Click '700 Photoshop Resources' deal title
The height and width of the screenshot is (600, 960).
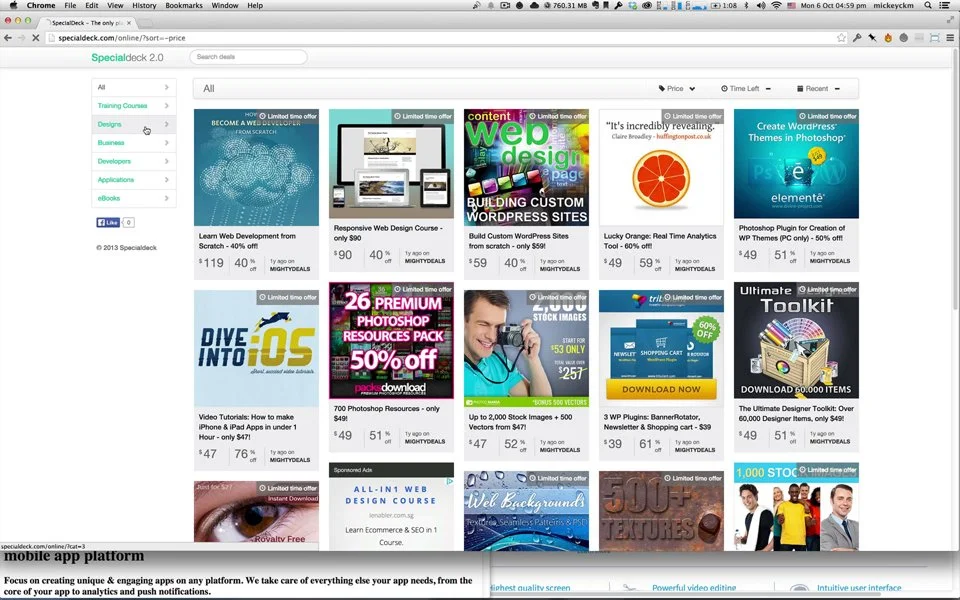386,413
